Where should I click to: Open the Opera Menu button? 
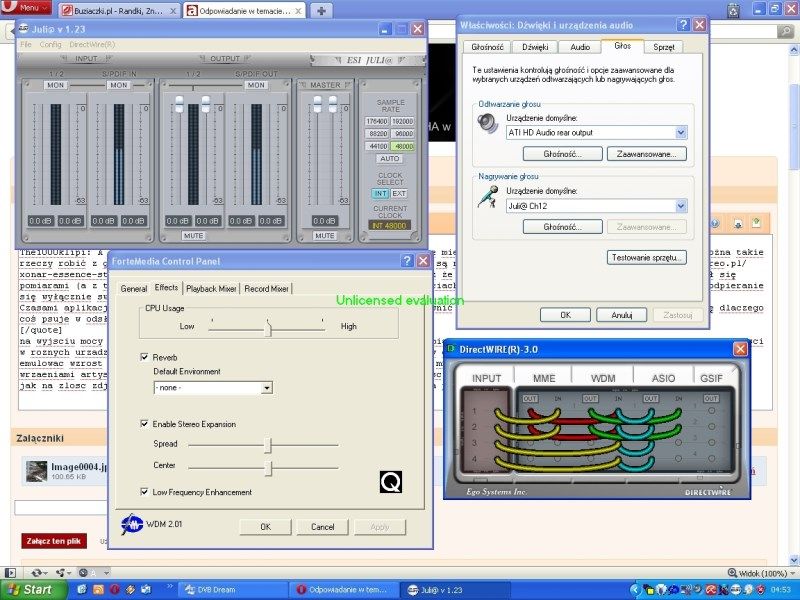[x=28, y=7]
